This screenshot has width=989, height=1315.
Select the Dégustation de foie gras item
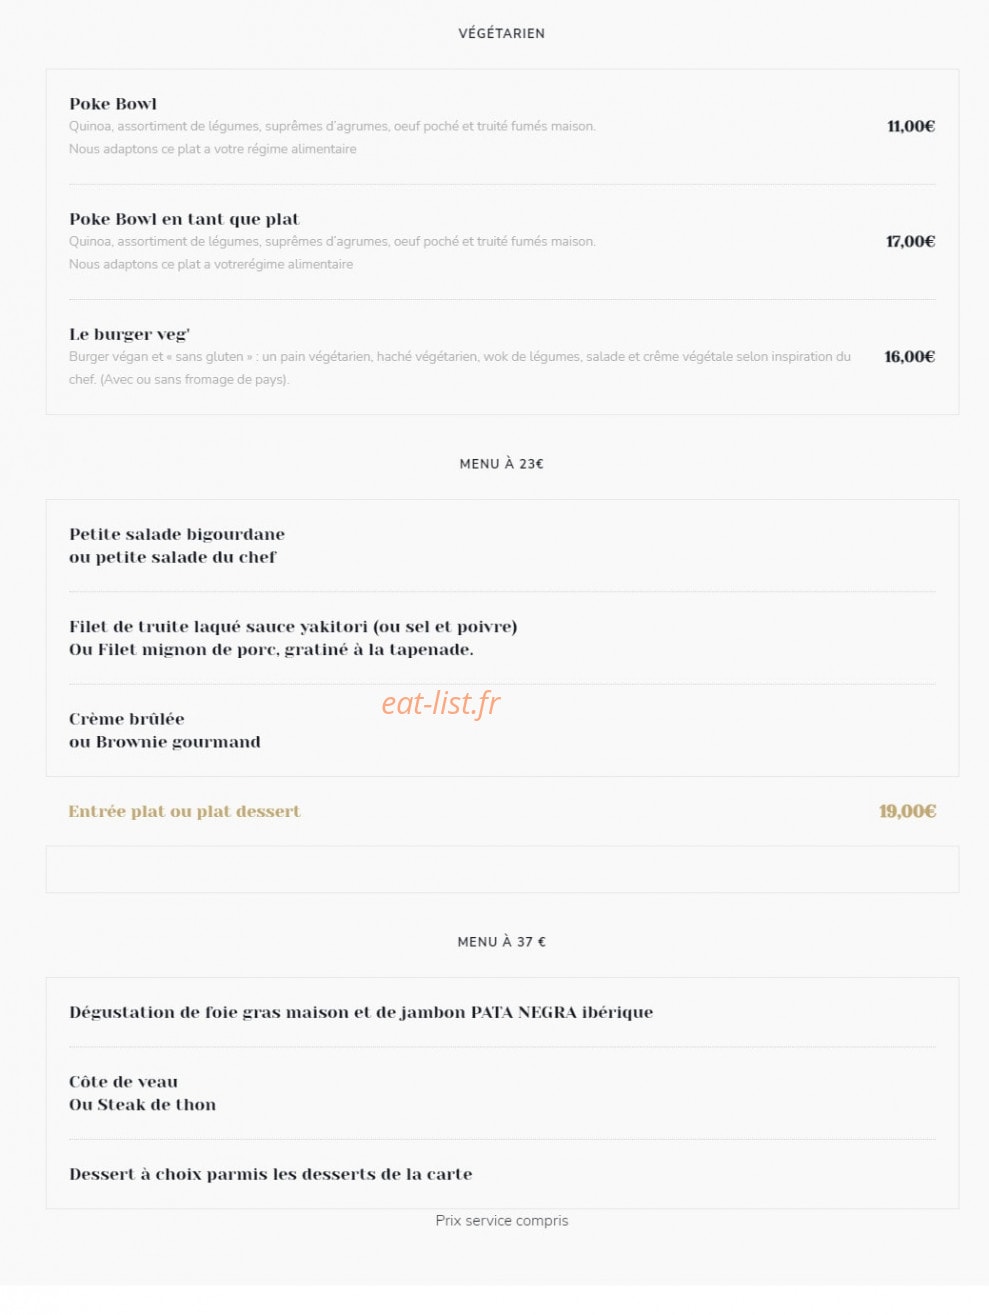tap(361, 1012)
